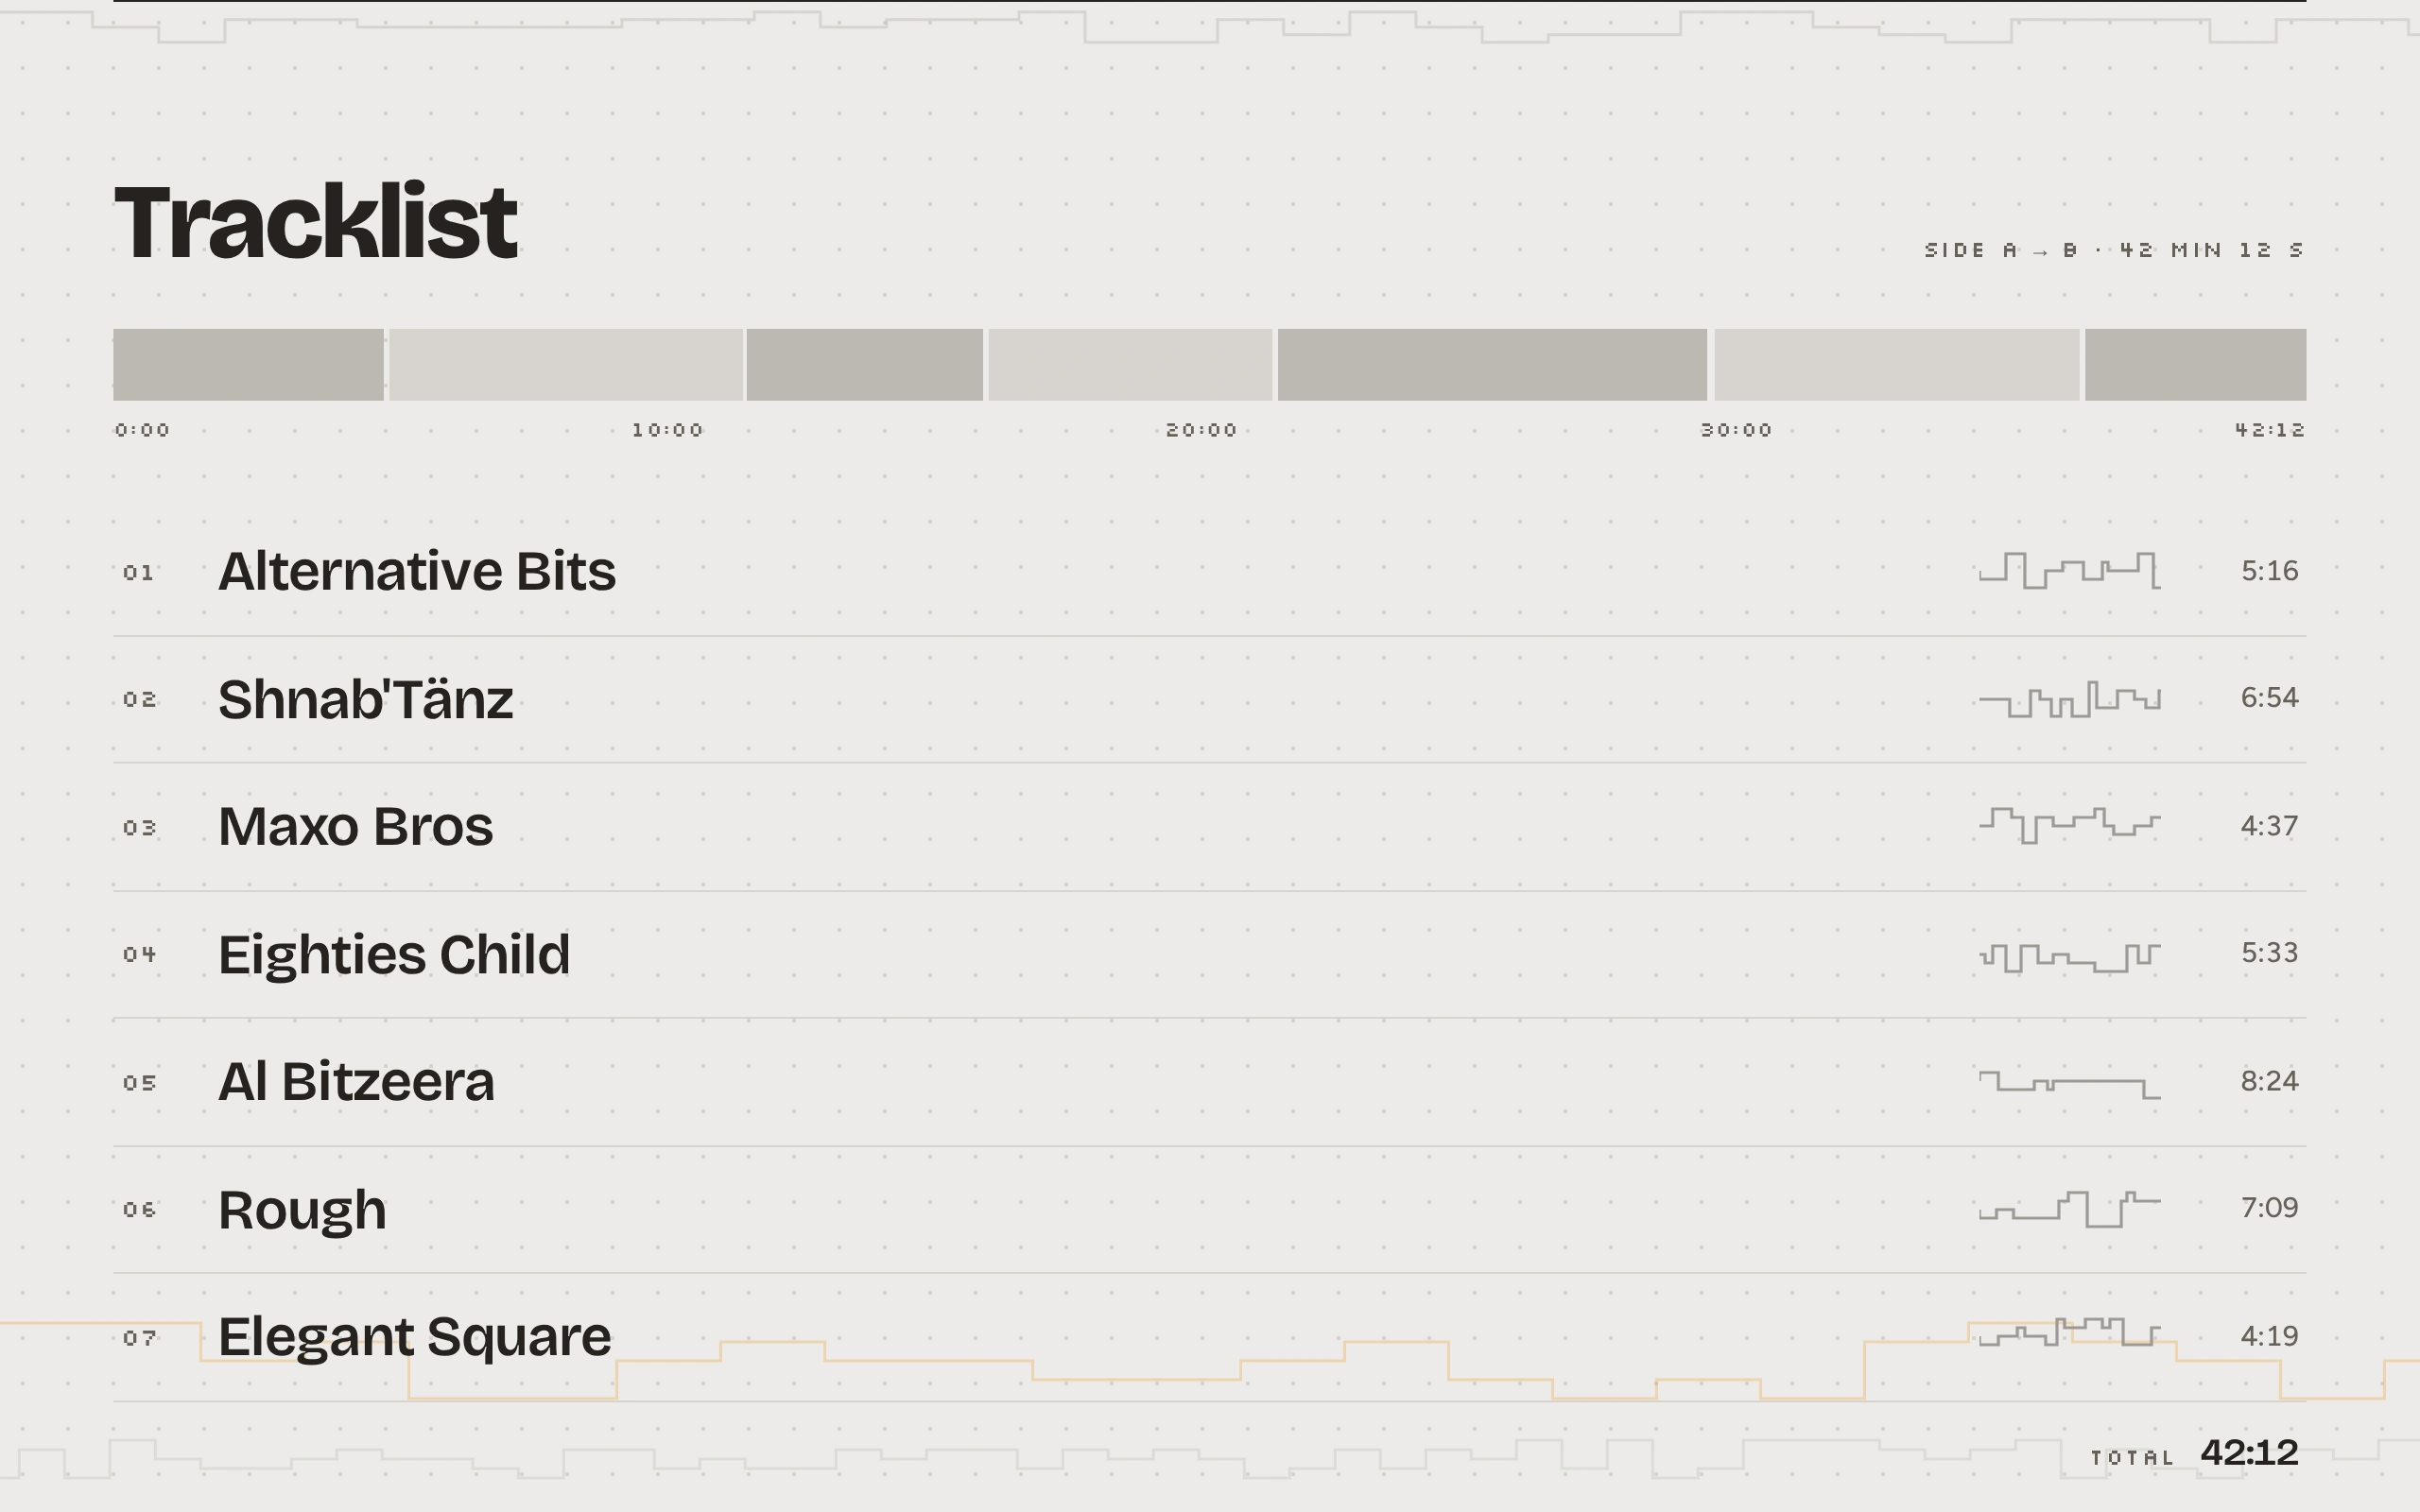Click the 10:00 timeline marker label
This screenshot has width=2420, height=1512.
point(667,430)
